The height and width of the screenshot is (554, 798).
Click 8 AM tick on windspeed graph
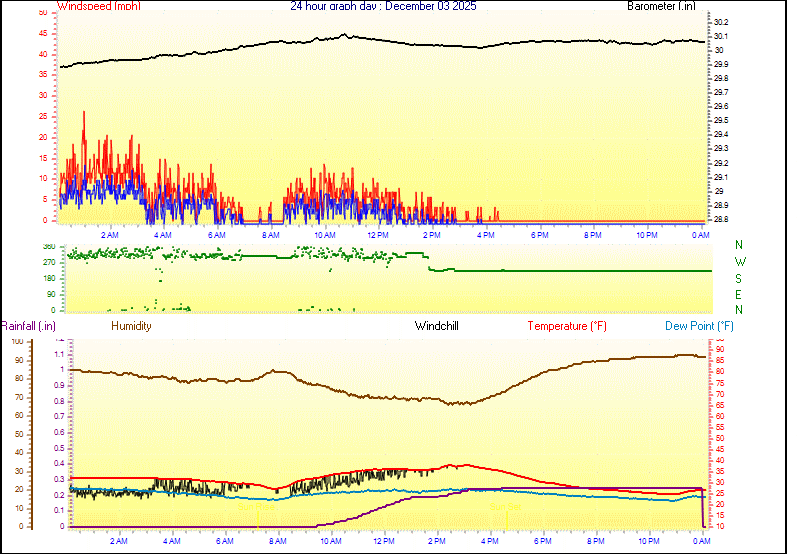(x=270, y=234)
